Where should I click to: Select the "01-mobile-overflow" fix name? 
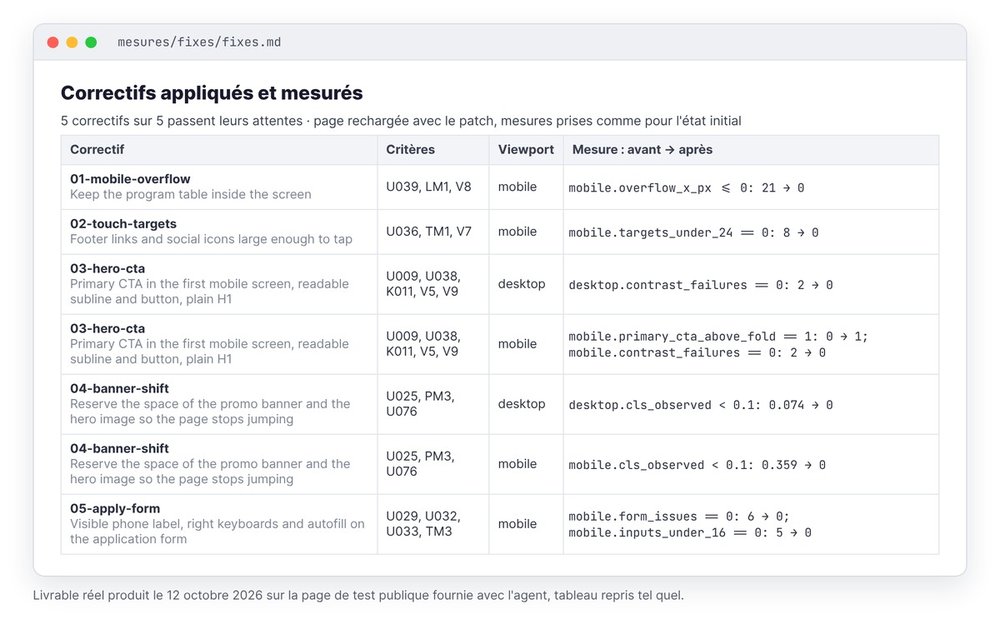point(130,179)
